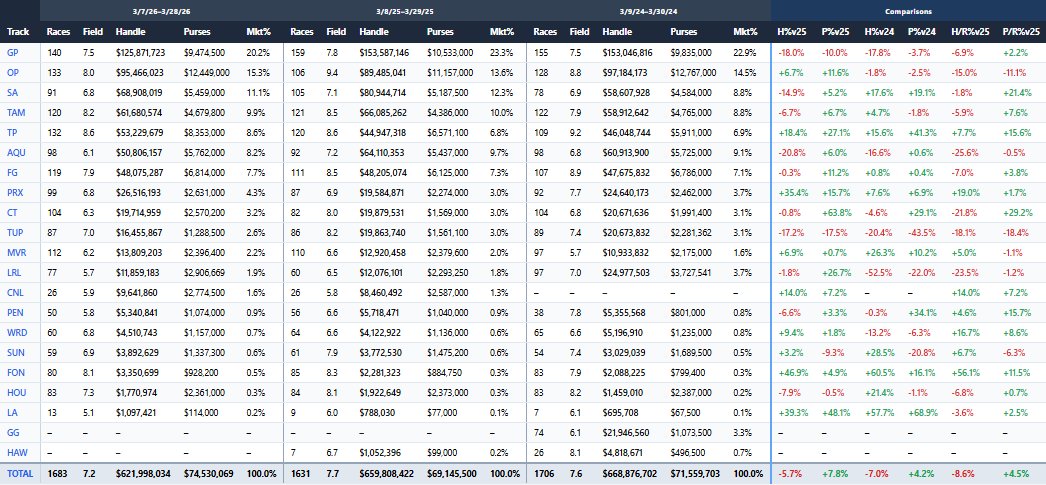Select FG purses value $6,786,000
The width and height of the screenshot is (1046, 485).
[x=691, y=173]
